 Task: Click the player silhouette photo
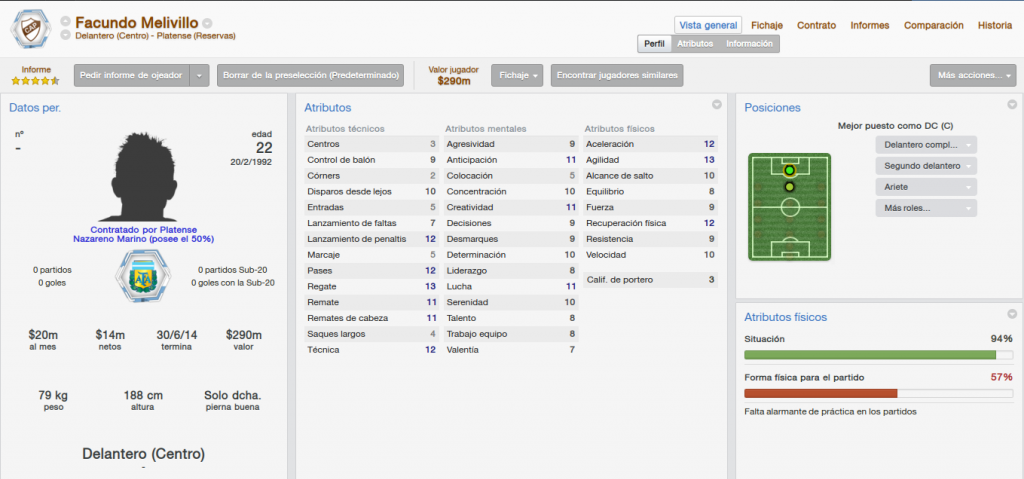[x=143, y=176]
